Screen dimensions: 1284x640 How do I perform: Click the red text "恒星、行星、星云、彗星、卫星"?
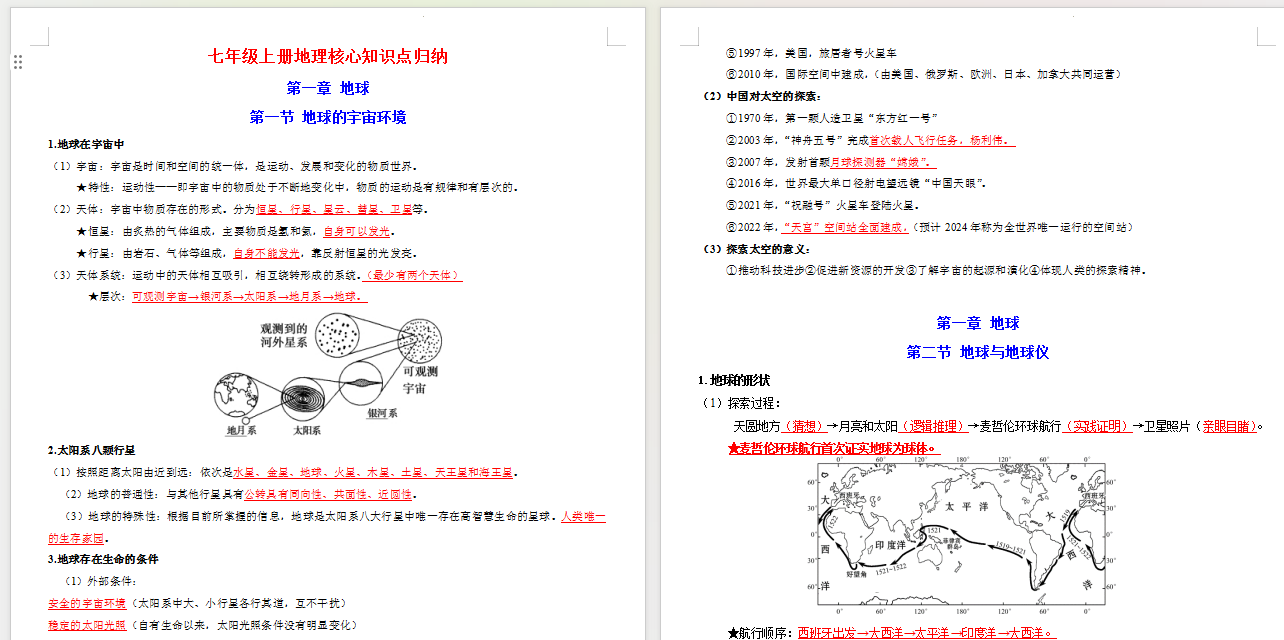pyautogui.click(x=334, y=210)
